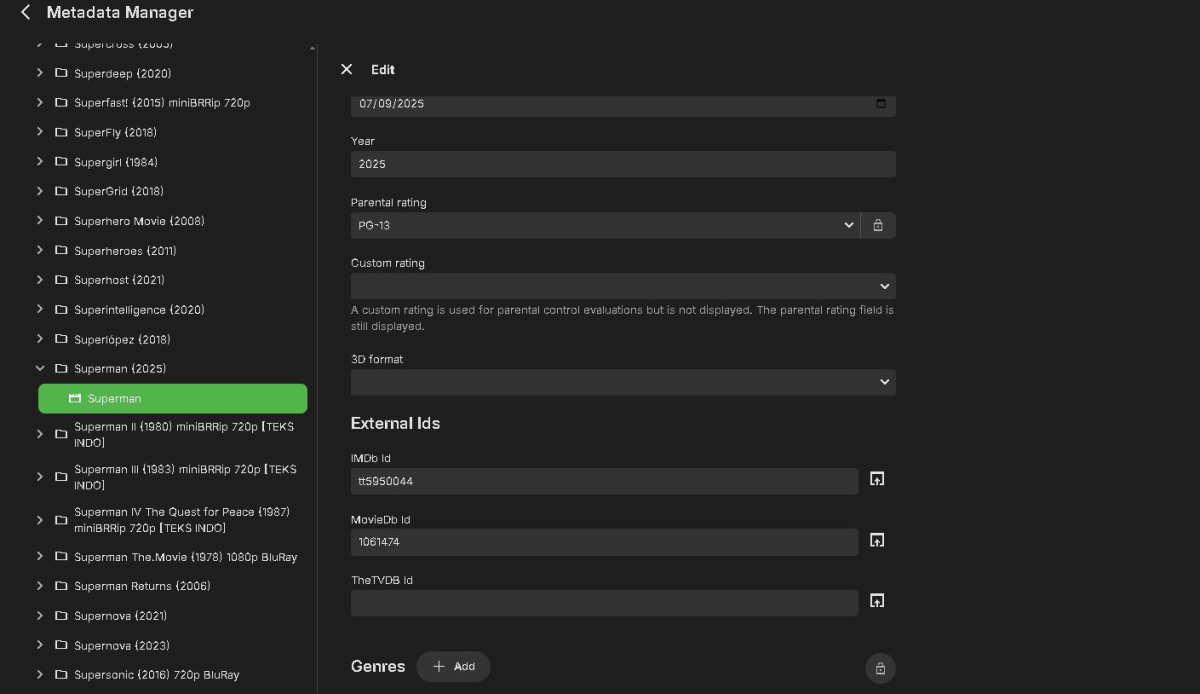Expand the Superman Returns (2006) folder
Image resolution: width=1200 pixels, height=694 pixels.
(40, 586)
